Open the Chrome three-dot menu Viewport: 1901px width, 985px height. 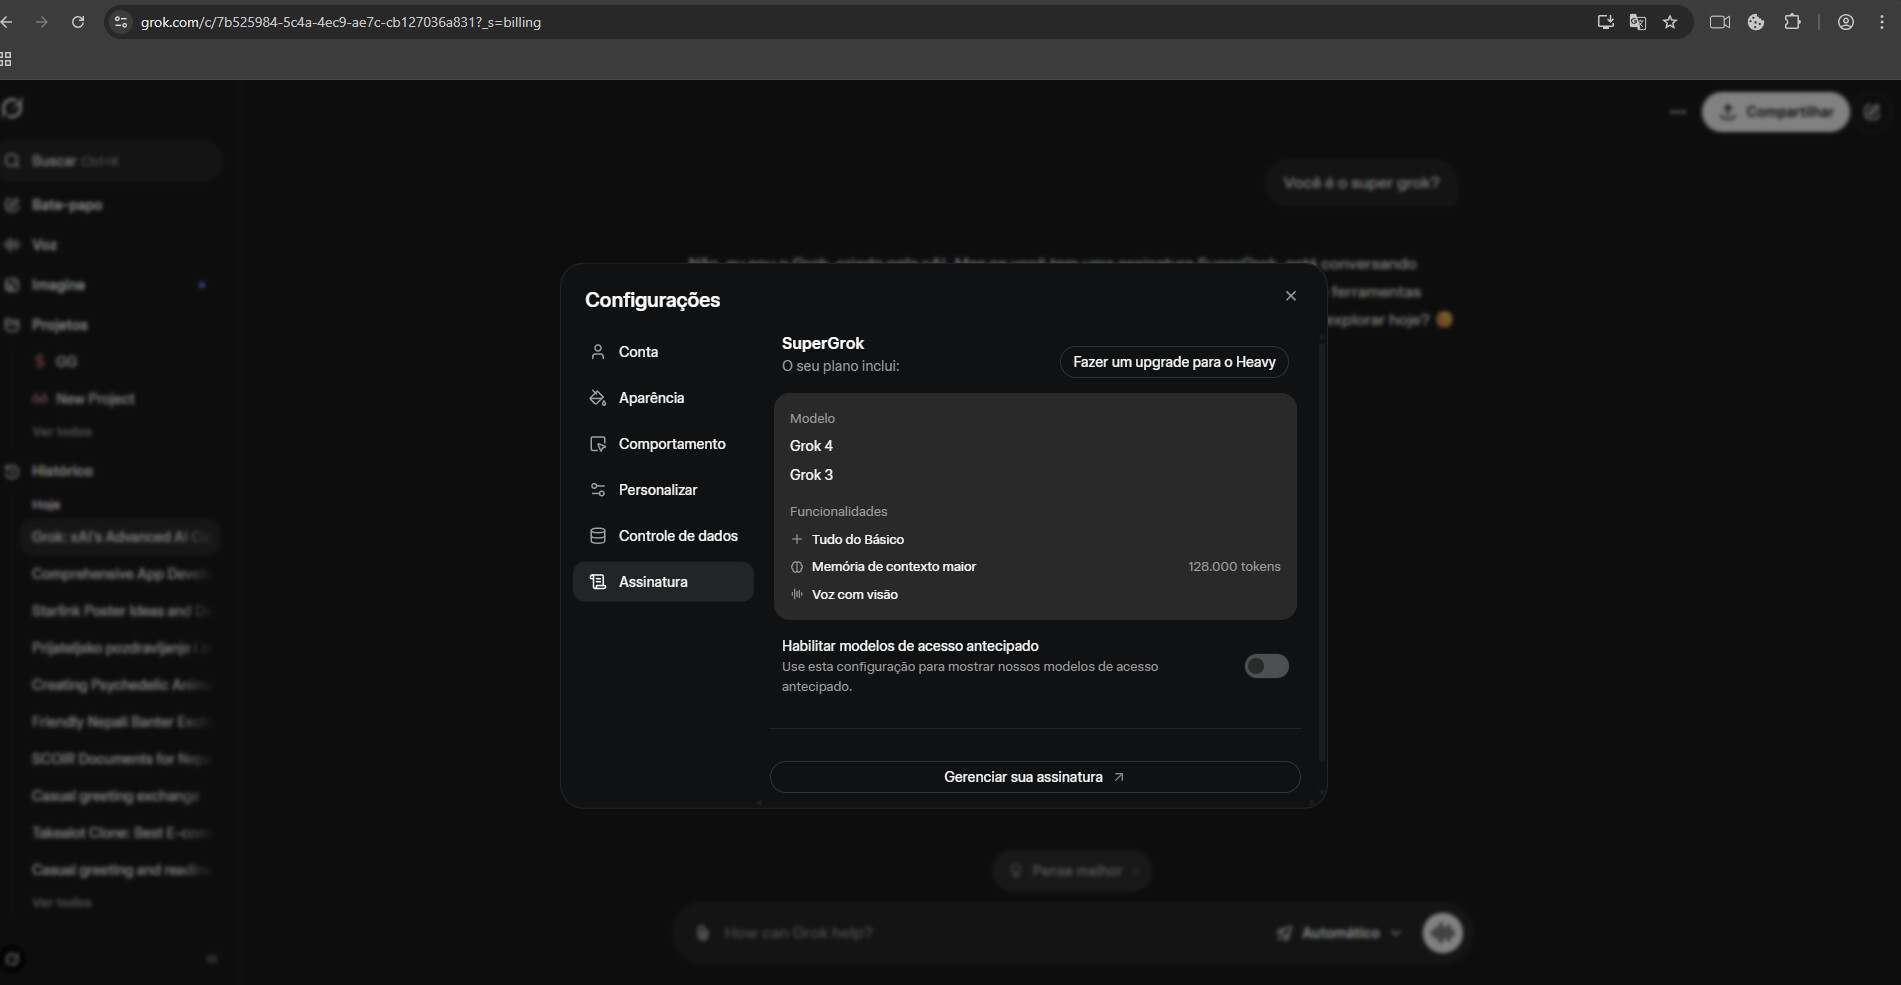(1882, 22)
